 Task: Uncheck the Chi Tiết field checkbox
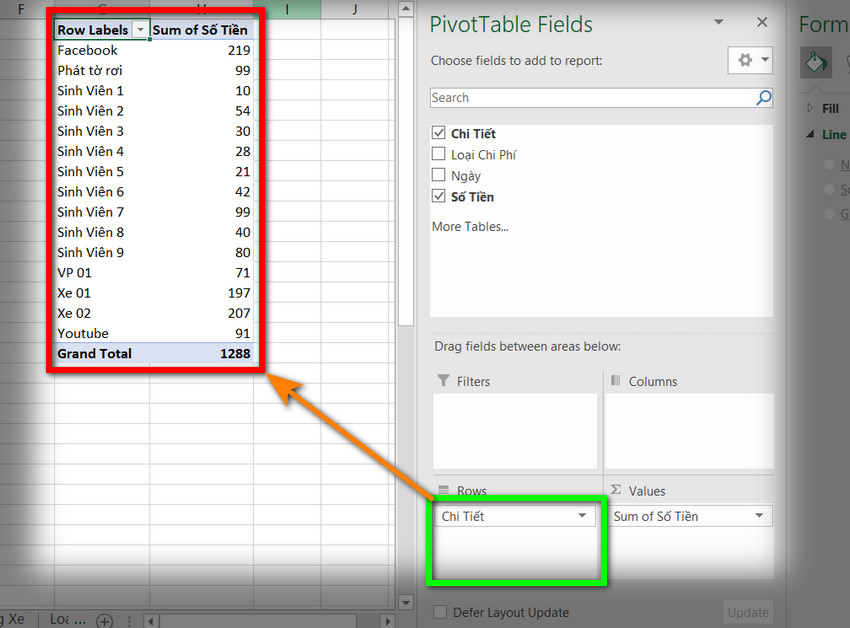click(x=439, y=133)
